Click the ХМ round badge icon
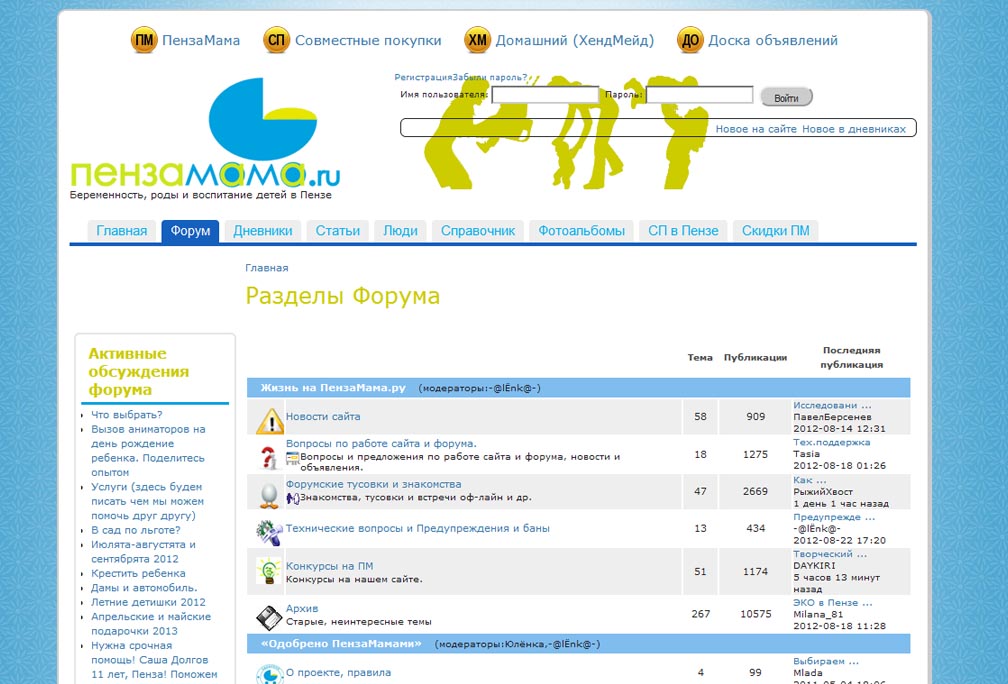Image resolution: width=1008 pixels, height=684 pixels. coord(478,40)
